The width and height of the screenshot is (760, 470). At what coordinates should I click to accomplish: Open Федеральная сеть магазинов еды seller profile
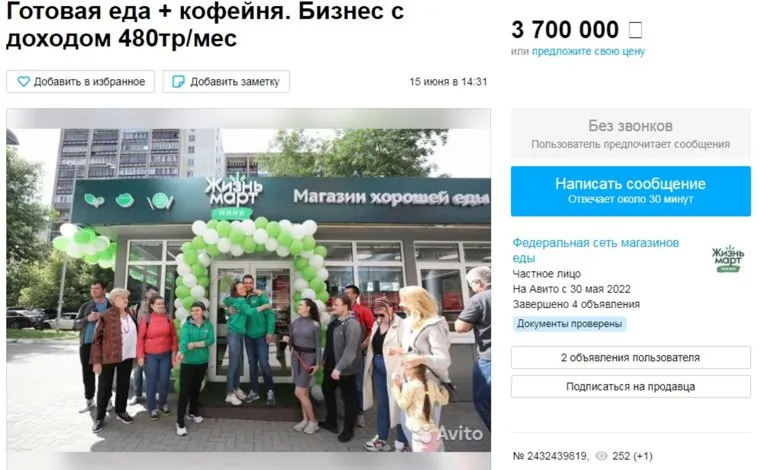pyautogui.click(x=596, y=250)
